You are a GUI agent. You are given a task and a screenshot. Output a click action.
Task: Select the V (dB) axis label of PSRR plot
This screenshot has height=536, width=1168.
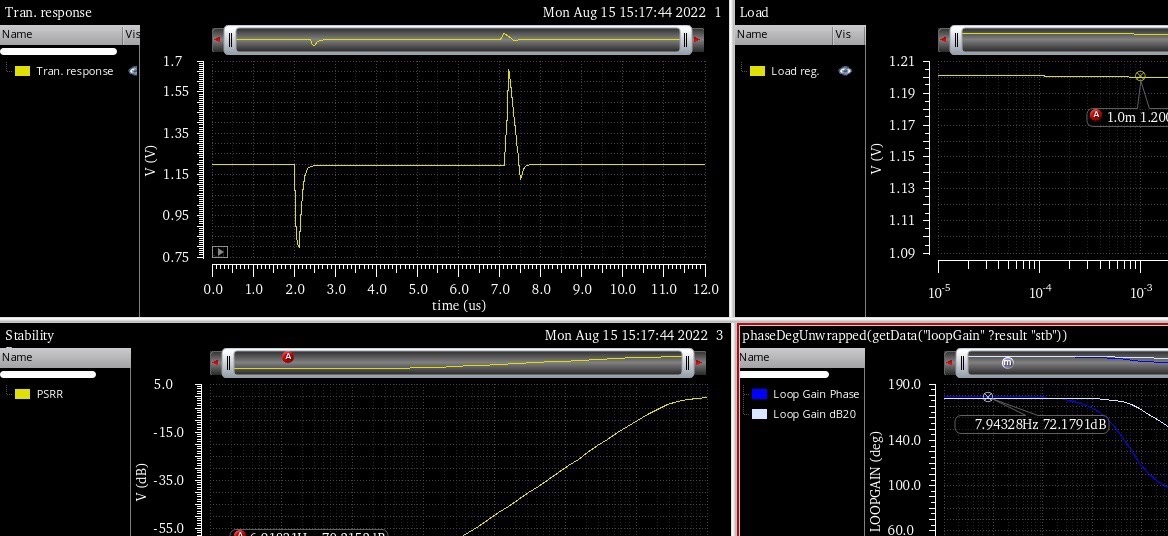click(142, 482)
